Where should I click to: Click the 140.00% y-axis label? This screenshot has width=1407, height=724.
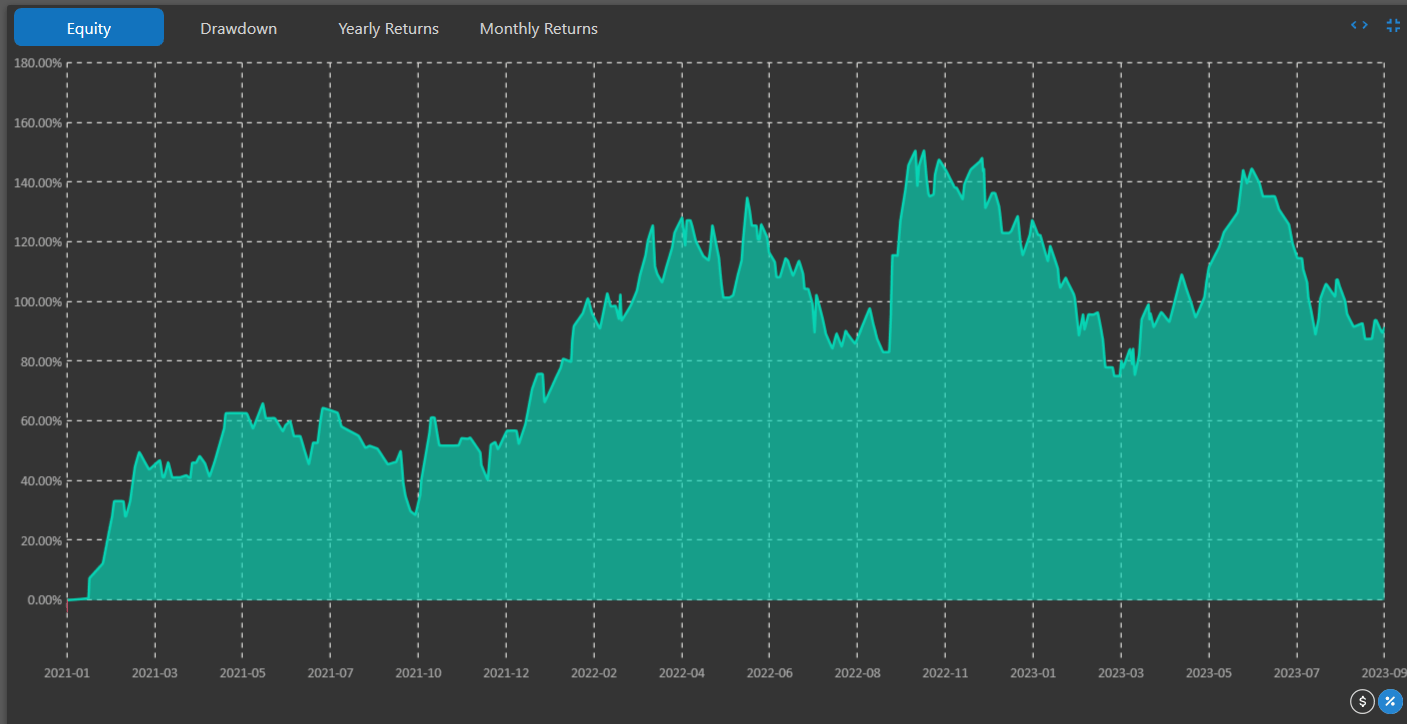[x=38, y=183]
